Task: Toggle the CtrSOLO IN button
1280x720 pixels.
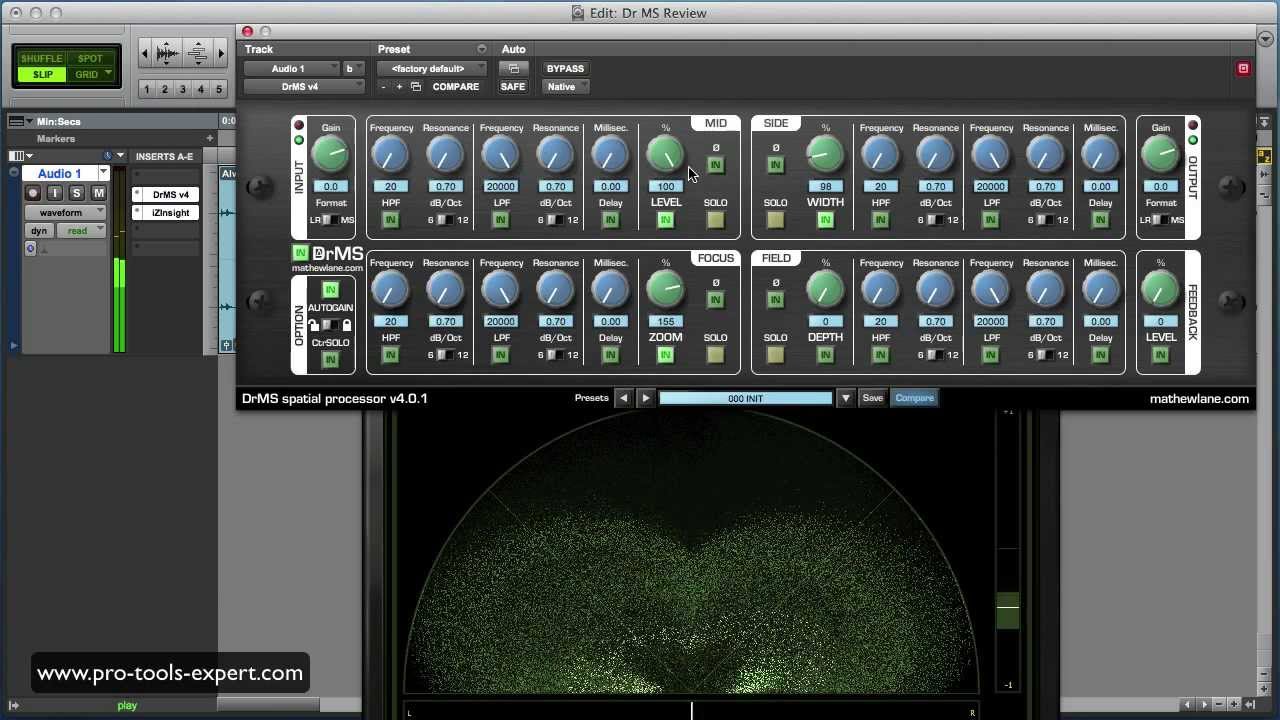Action: tap(330, 360)
